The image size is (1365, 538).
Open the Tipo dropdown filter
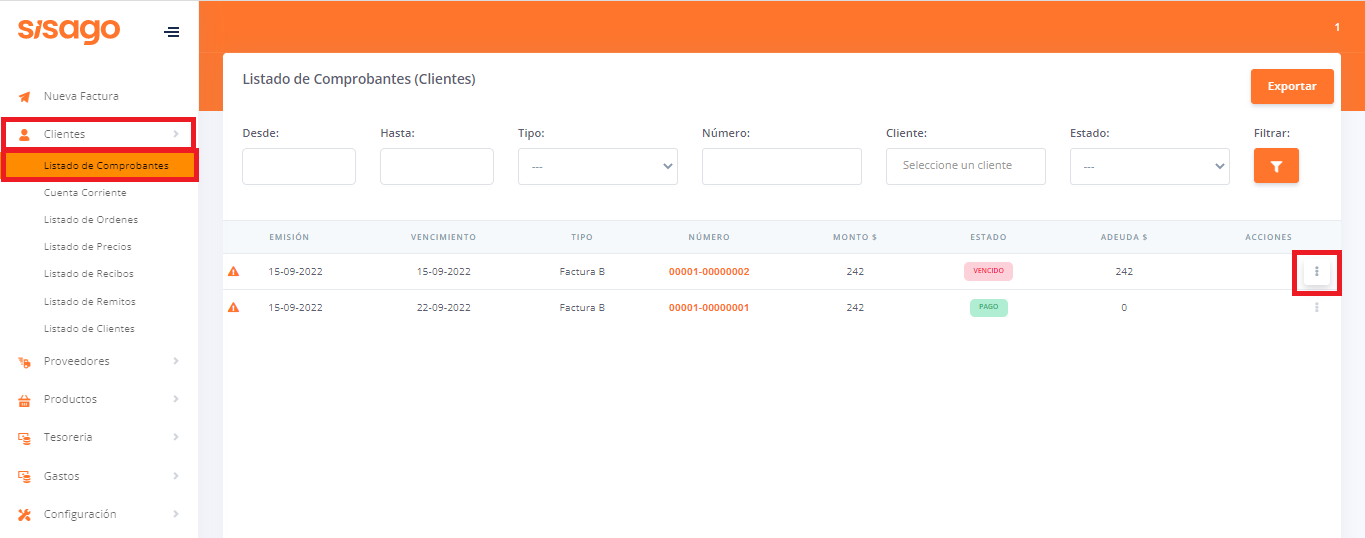597,166
